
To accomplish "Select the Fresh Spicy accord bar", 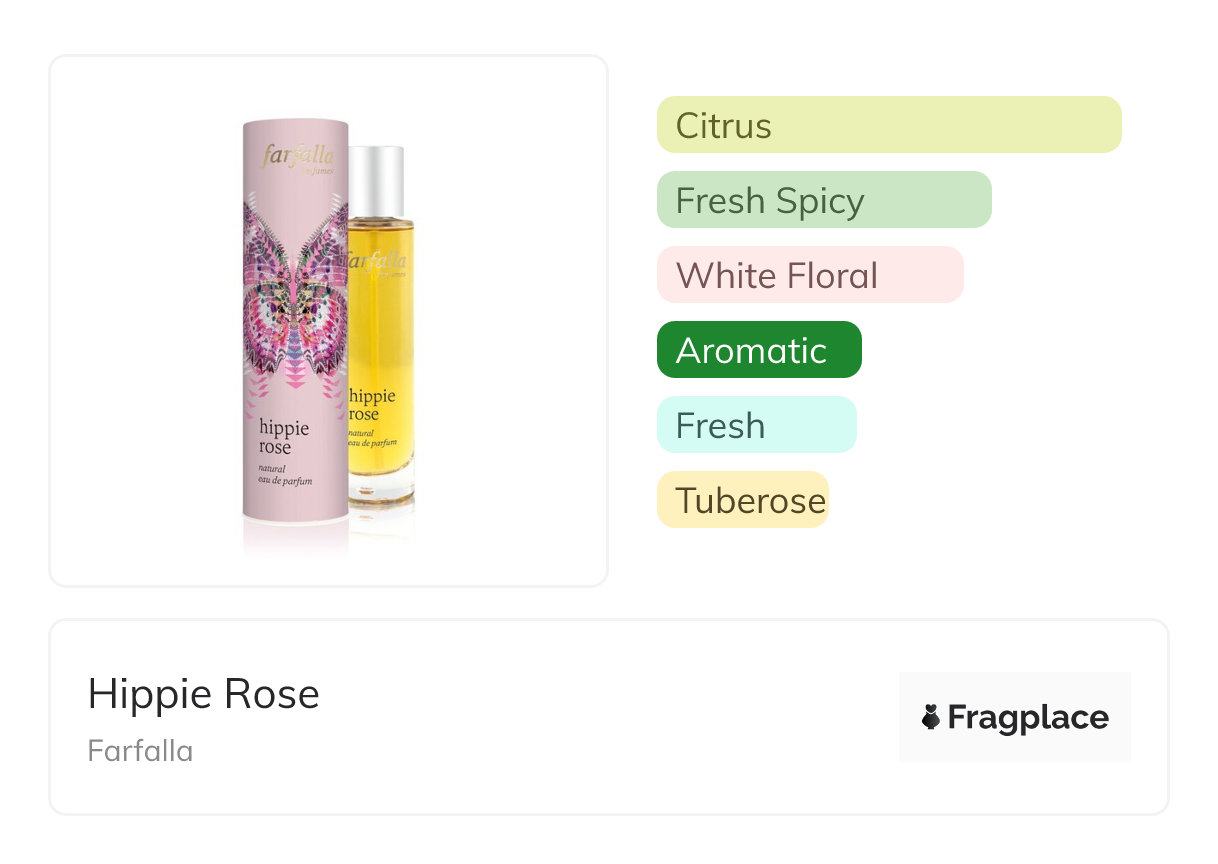I will pos(823,200).
